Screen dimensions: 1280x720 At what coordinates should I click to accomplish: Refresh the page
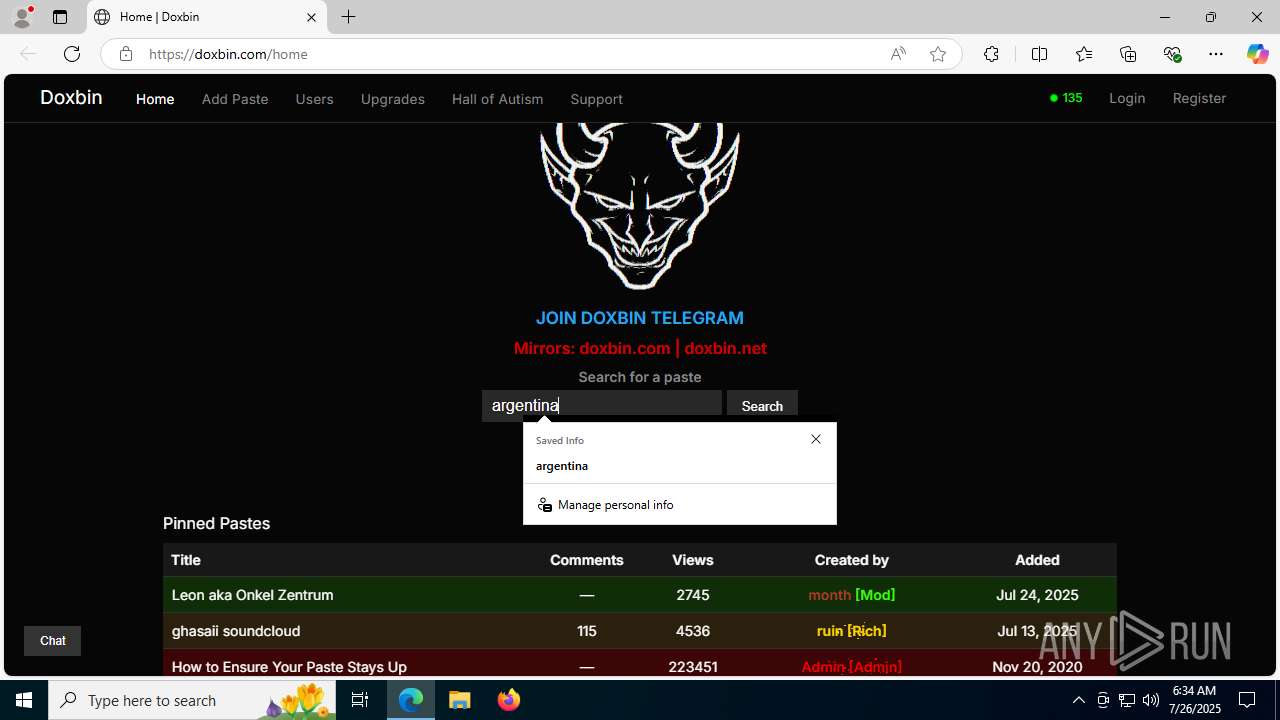[72, 54]
